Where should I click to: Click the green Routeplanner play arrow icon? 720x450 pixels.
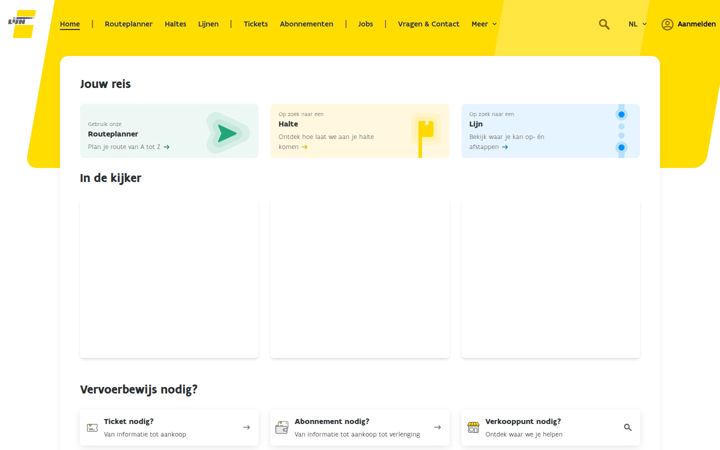tap(227, 133)
